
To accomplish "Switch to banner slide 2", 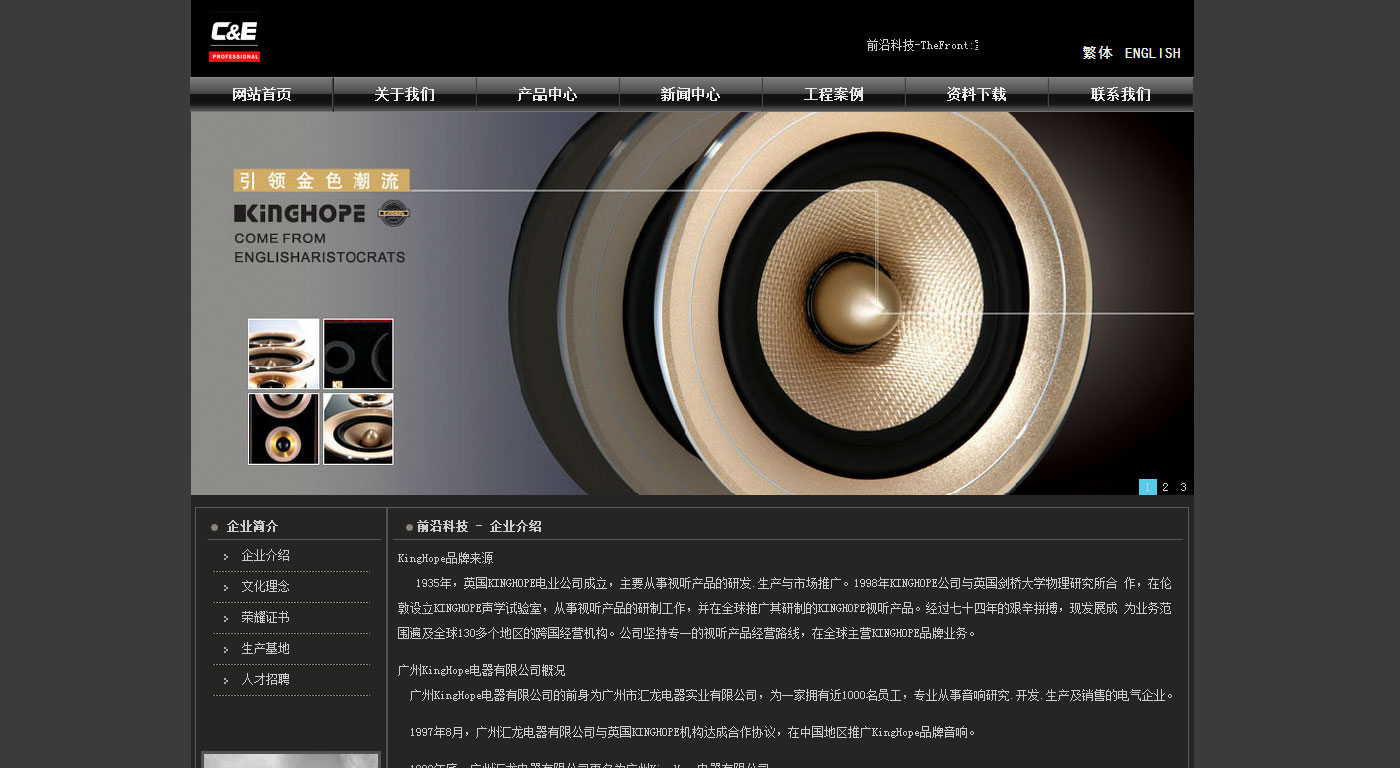I will click(1166, 487).
